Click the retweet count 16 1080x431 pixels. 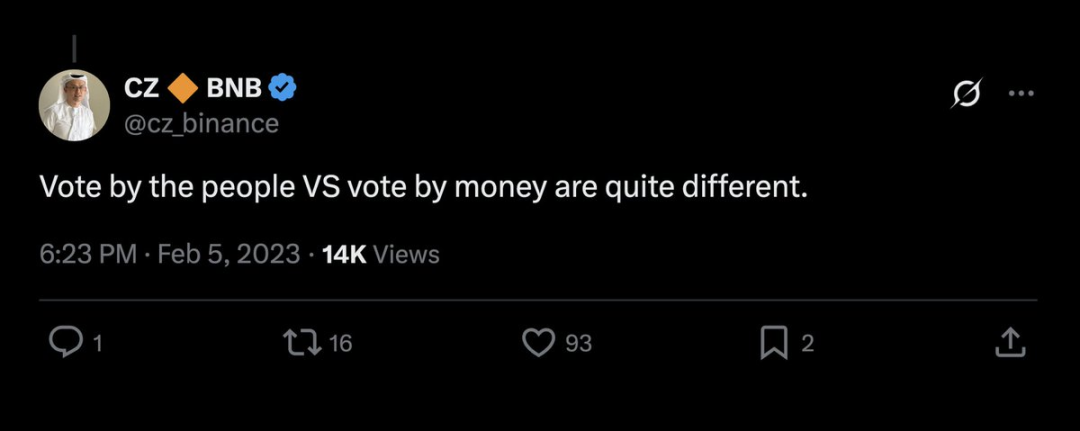[340, 344]
